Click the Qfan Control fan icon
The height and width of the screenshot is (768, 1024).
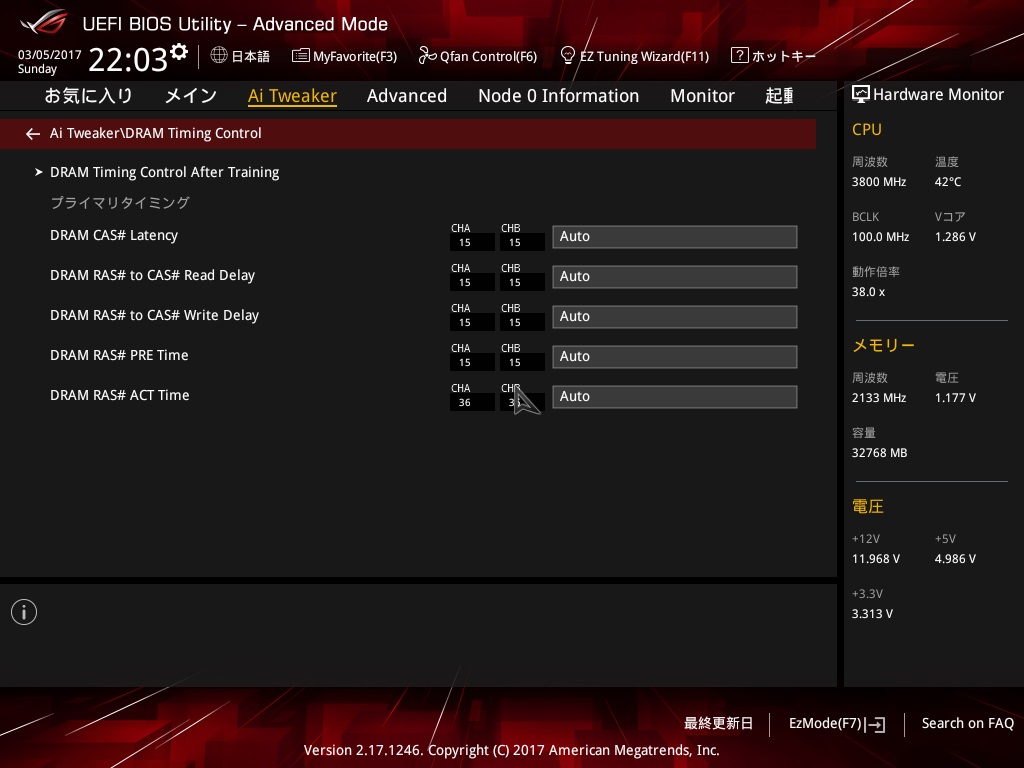pyautogui.click(x=427, y=56)
